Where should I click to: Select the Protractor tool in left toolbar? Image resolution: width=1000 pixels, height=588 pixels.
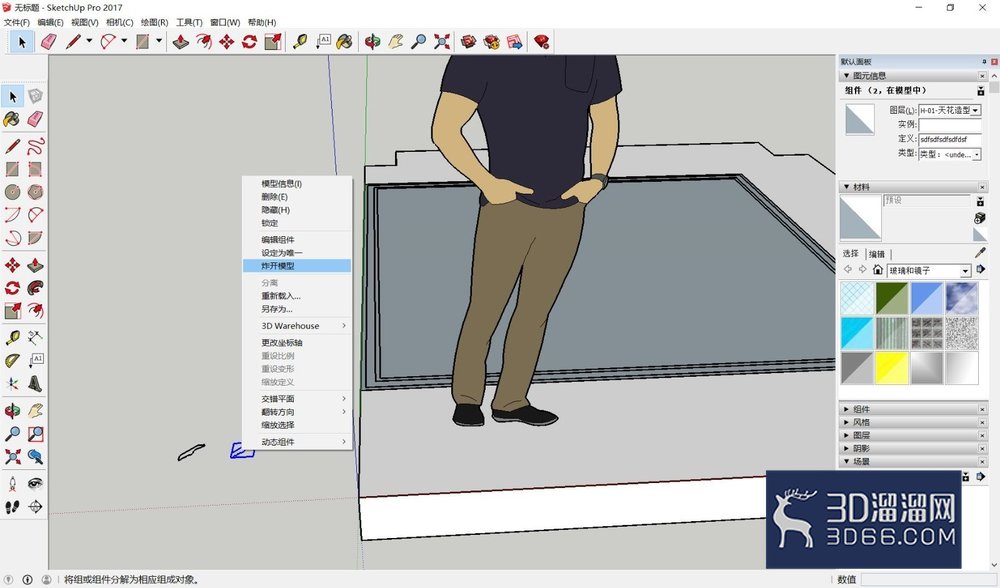[13, 361]
